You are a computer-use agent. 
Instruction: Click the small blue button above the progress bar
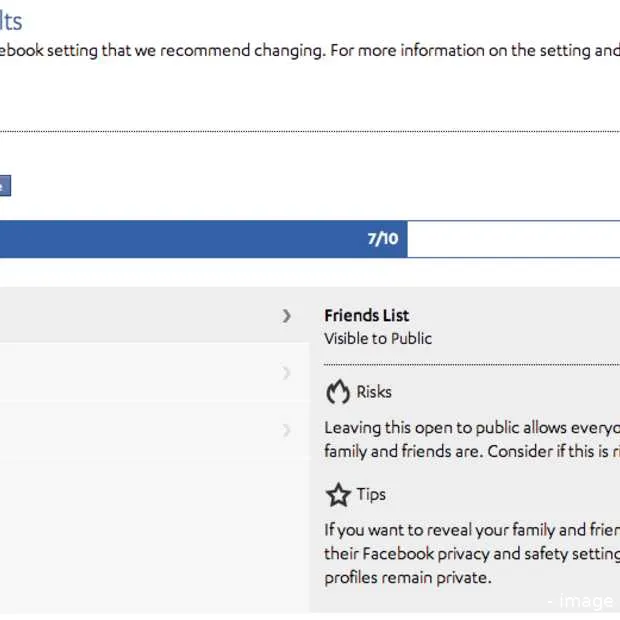(x=4, y=186)
